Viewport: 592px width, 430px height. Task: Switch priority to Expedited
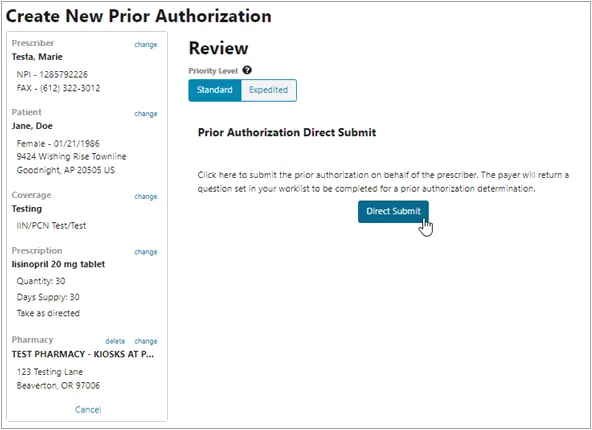coord(268,90)
